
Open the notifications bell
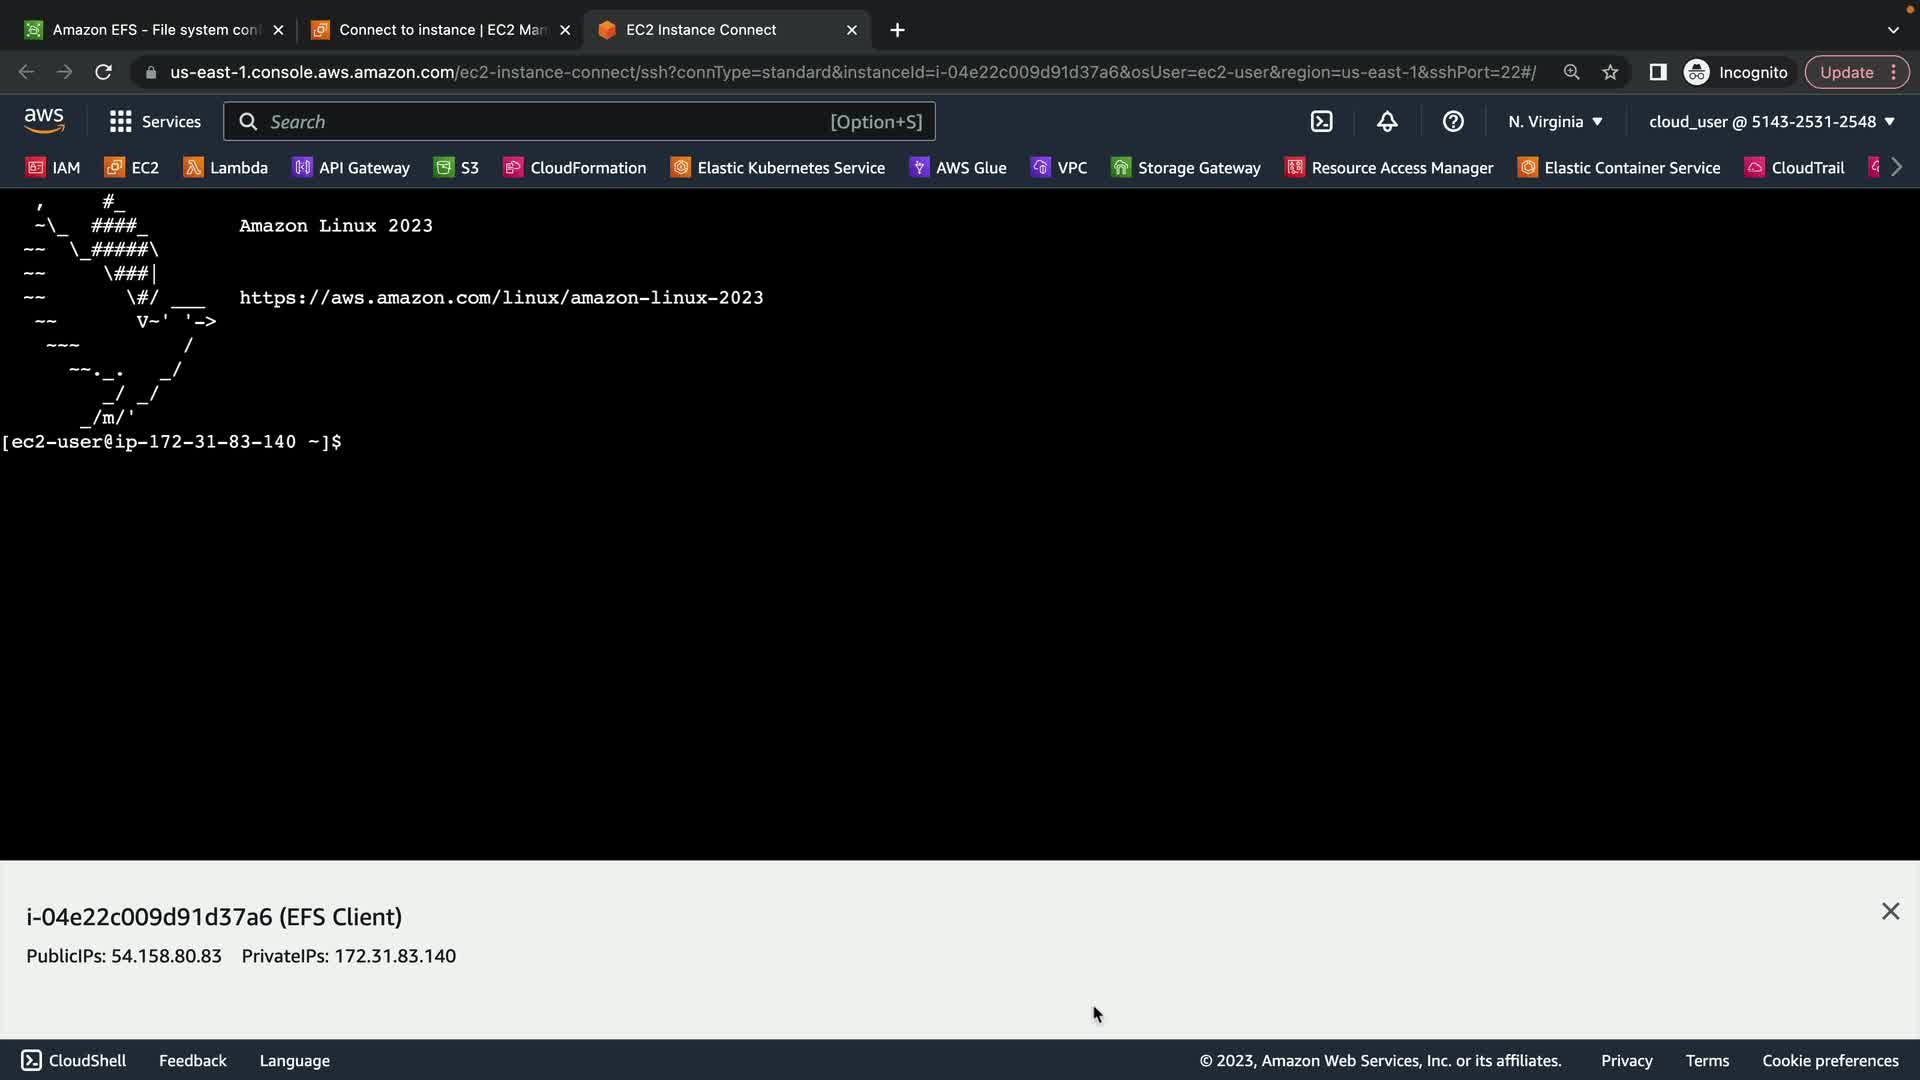[1387, 122]
